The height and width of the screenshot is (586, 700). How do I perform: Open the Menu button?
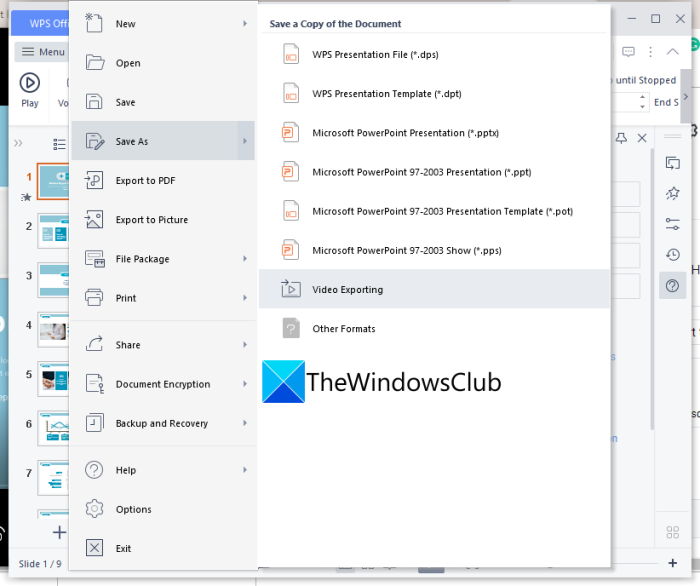click(x=42, y=52)
